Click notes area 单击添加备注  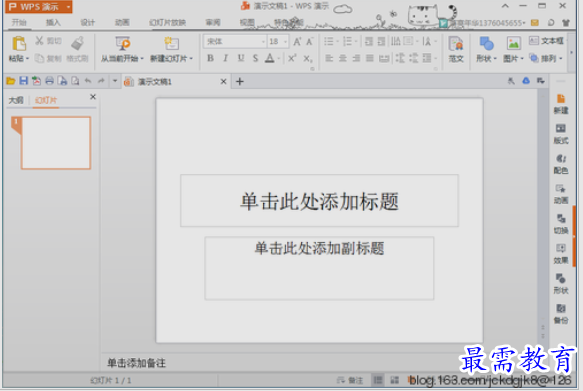136,363
